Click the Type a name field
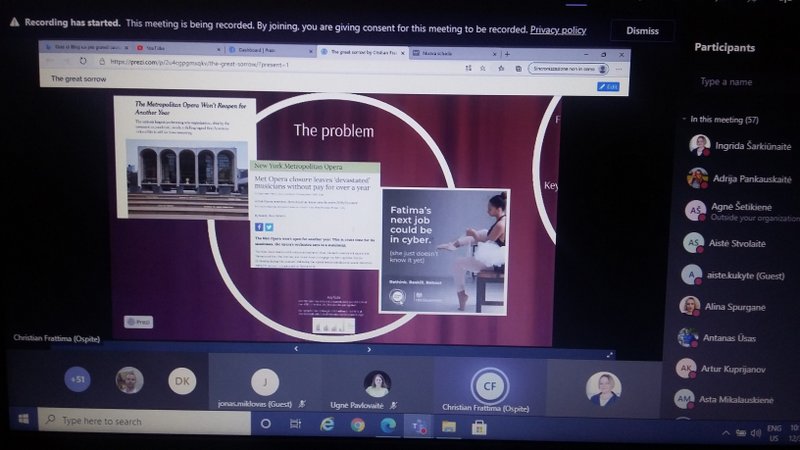 (x=726, y=82)
